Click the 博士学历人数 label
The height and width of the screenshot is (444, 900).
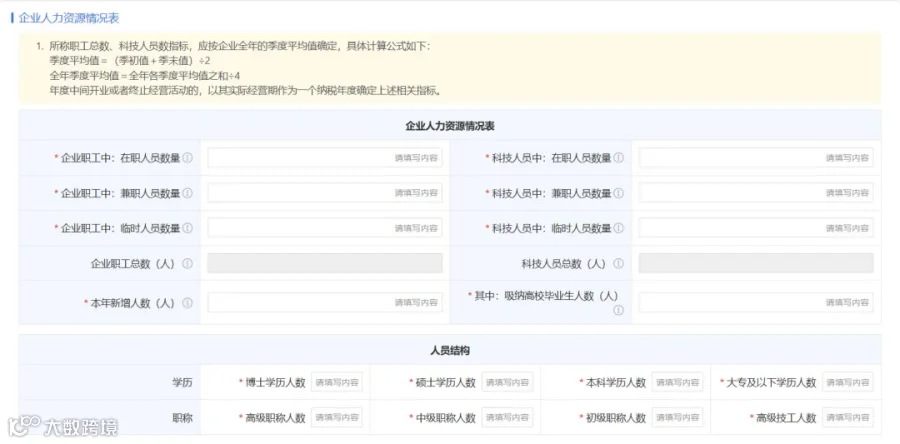click(276, 383)
